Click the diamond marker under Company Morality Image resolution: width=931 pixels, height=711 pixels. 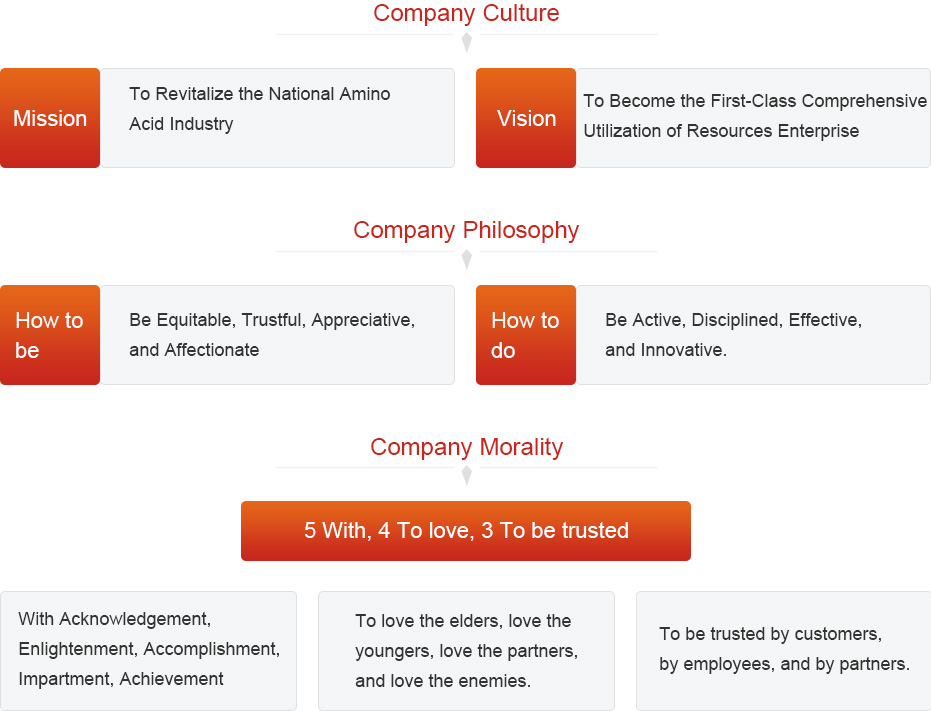coord(466,476)
